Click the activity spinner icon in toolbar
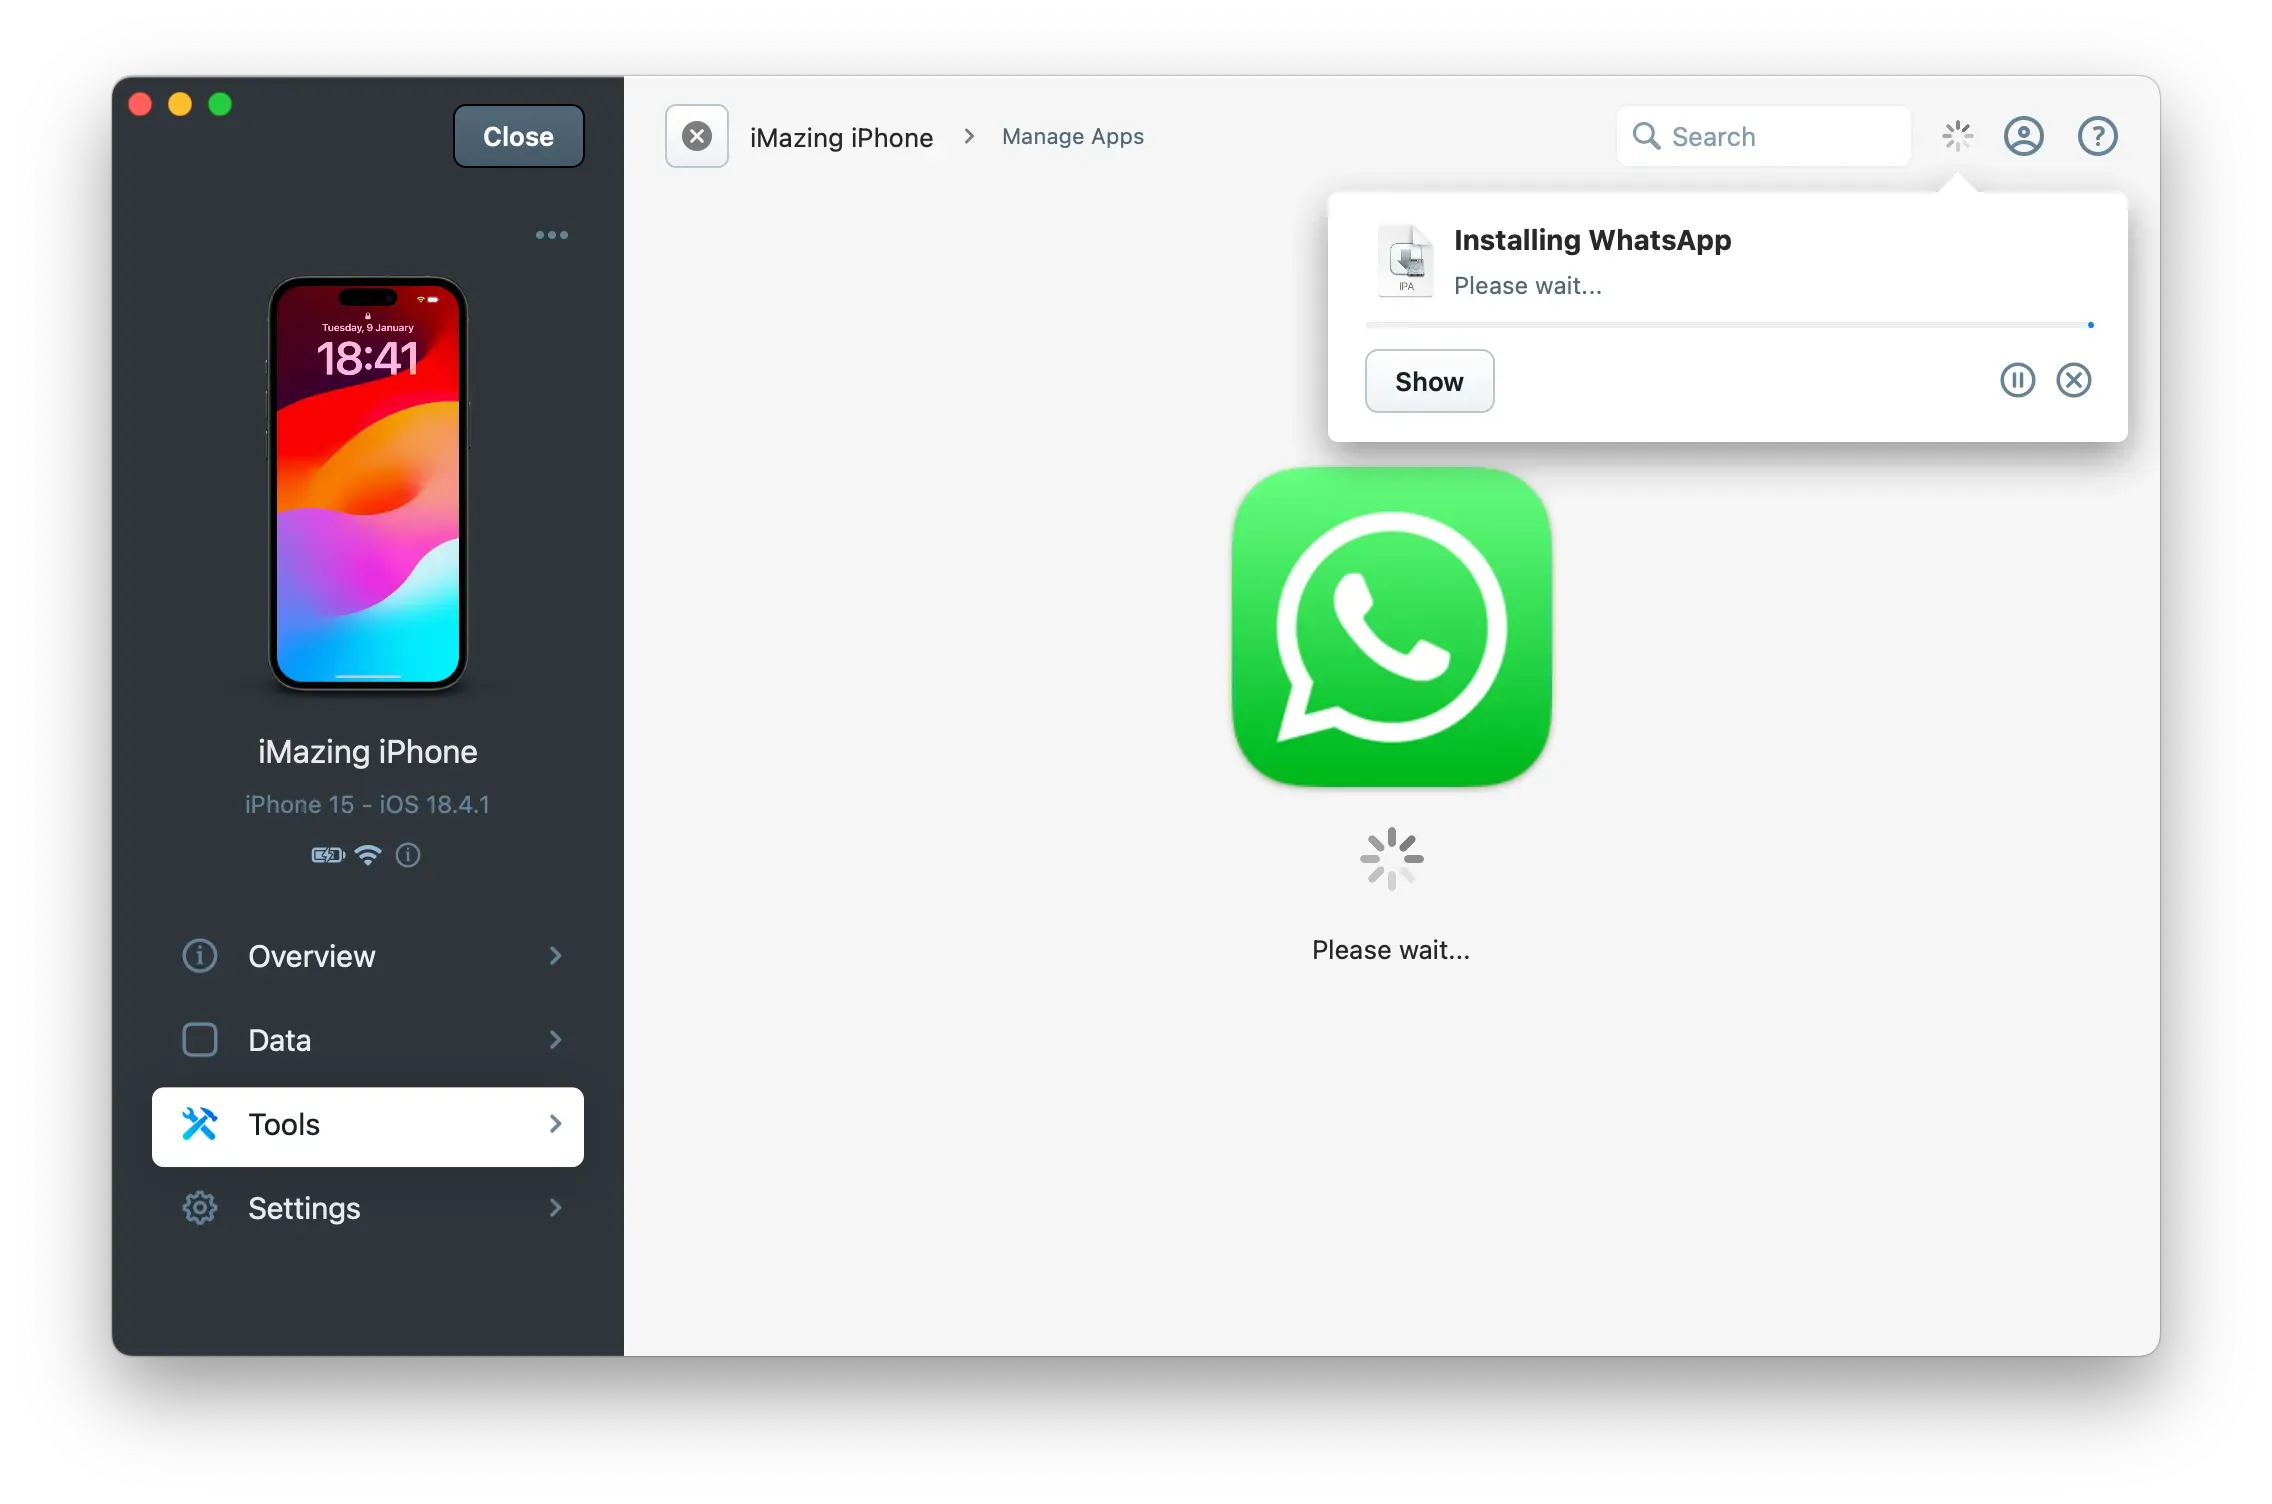This screenshot has width=2272, height=1504. click(x=1957, y=136)
